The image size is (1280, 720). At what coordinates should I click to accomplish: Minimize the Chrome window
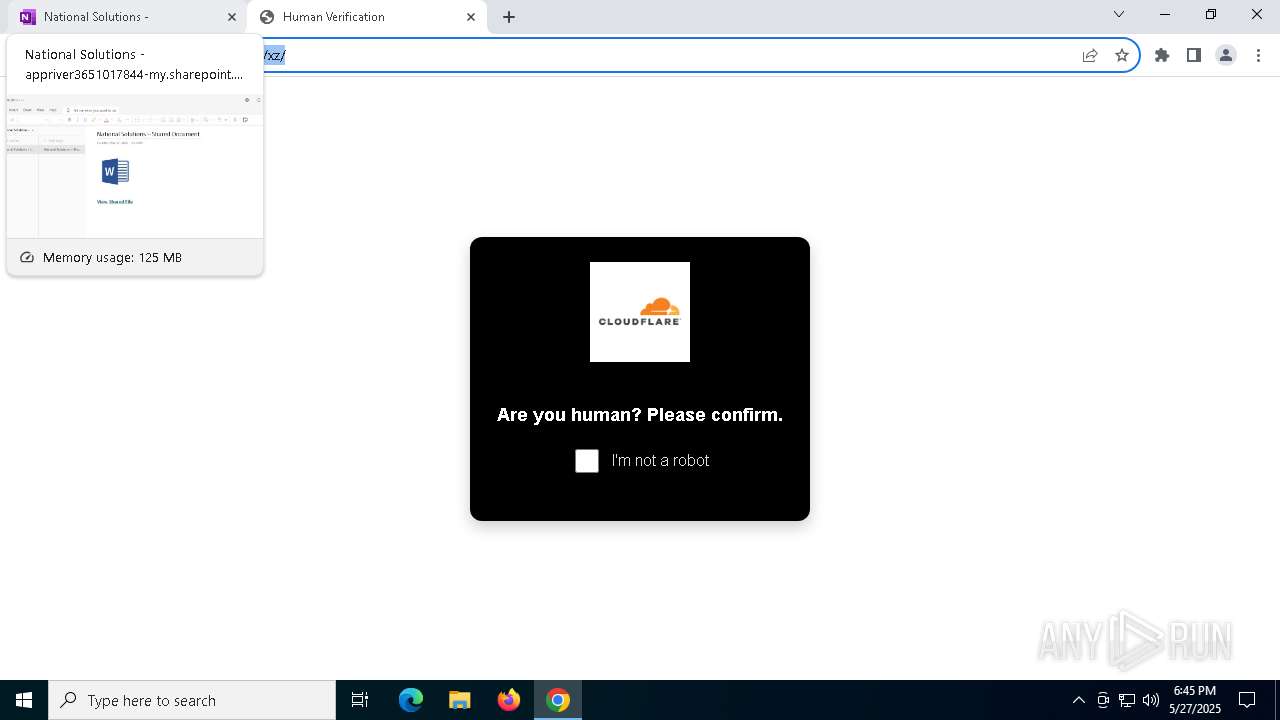(x=1165, y=14)
